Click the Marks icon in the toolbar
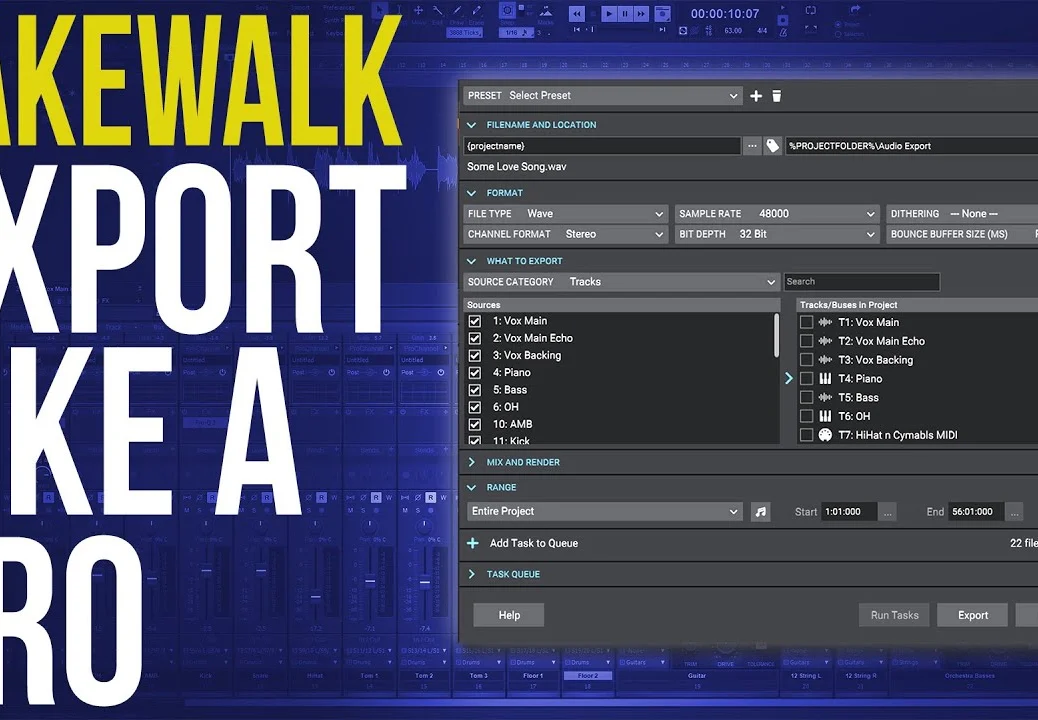1038x720 pixels. tap(546, 11)
